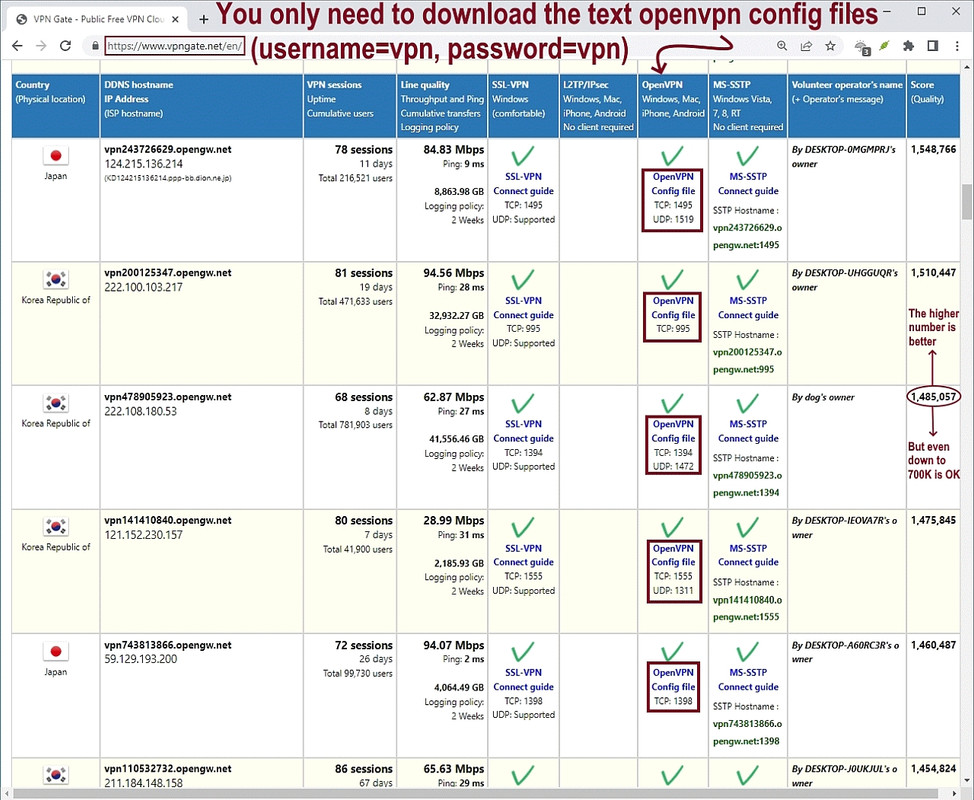View site security lock information

[95, 45]
